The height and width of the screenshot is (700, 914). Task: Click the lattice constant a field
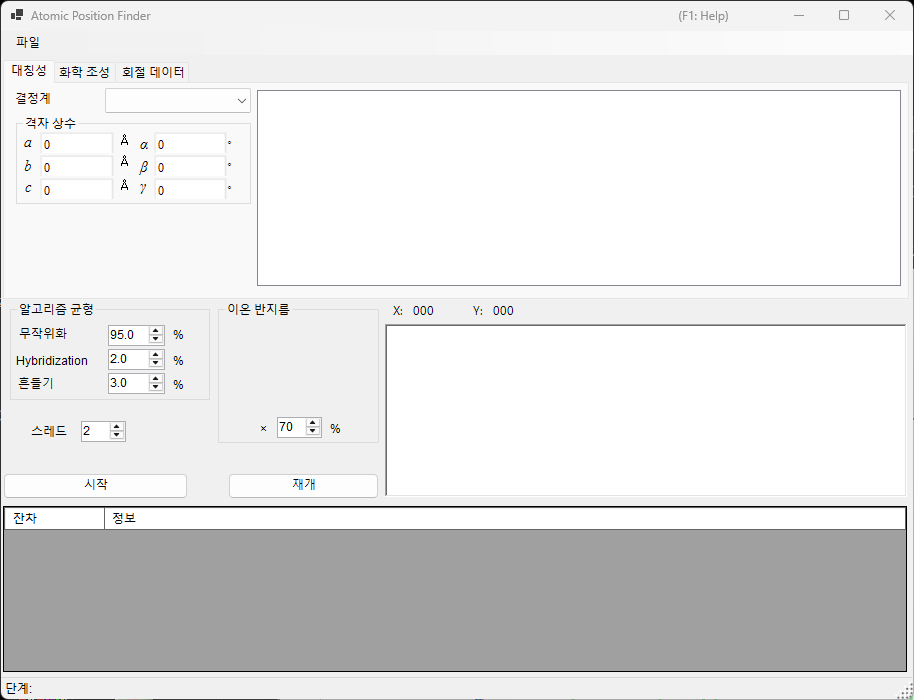(x=76, y=144)
